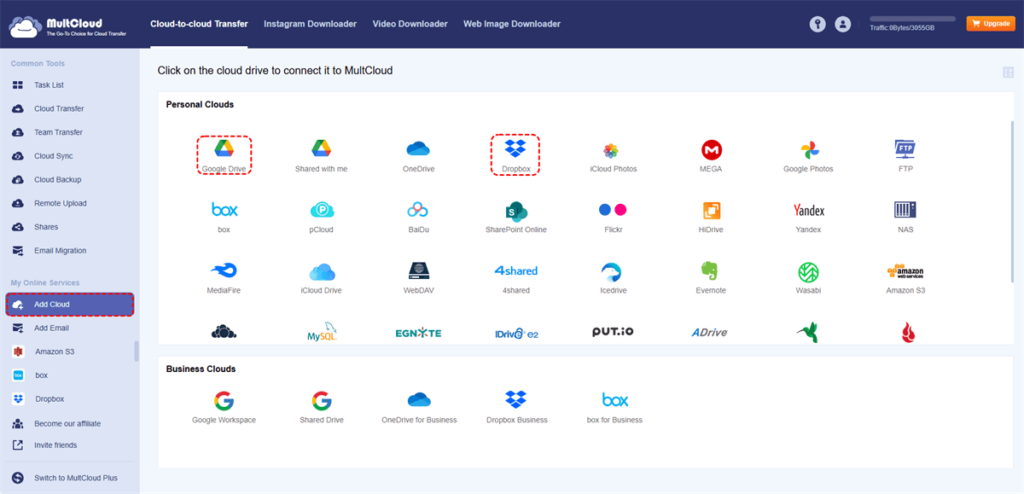Choose the pCloud drive
Screen dimensions: 1024x494
321,217
